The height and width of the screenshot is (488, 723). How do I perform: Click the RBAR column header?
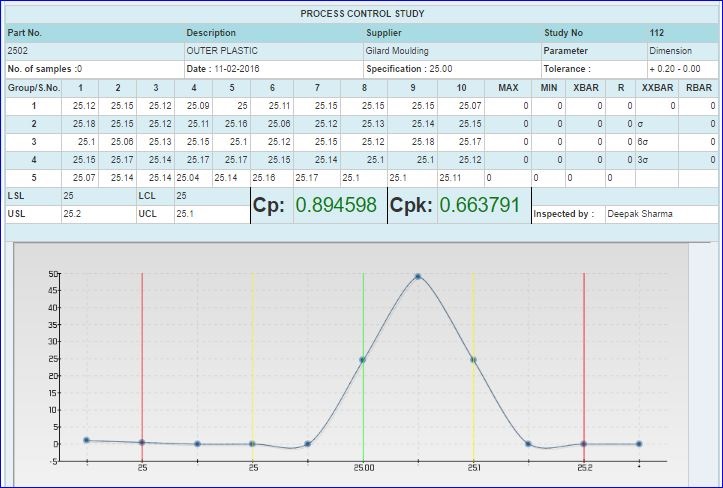tap(699, 88)
